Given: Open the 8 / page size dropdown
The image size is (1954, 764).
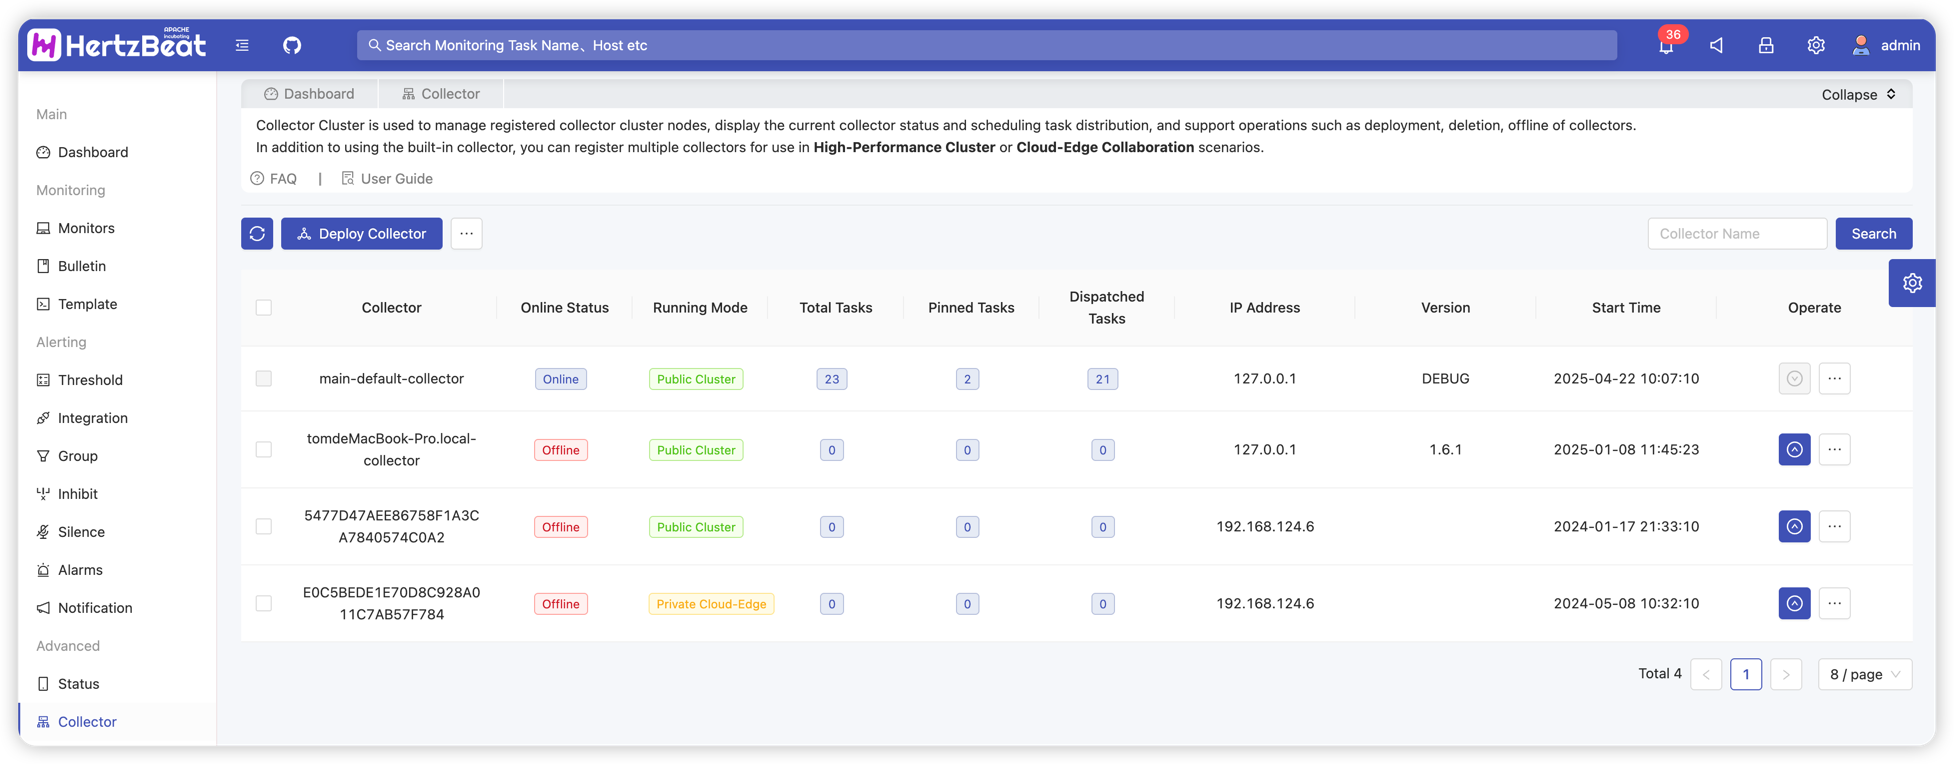Looking at the screenshot, I should [1864, 674].
